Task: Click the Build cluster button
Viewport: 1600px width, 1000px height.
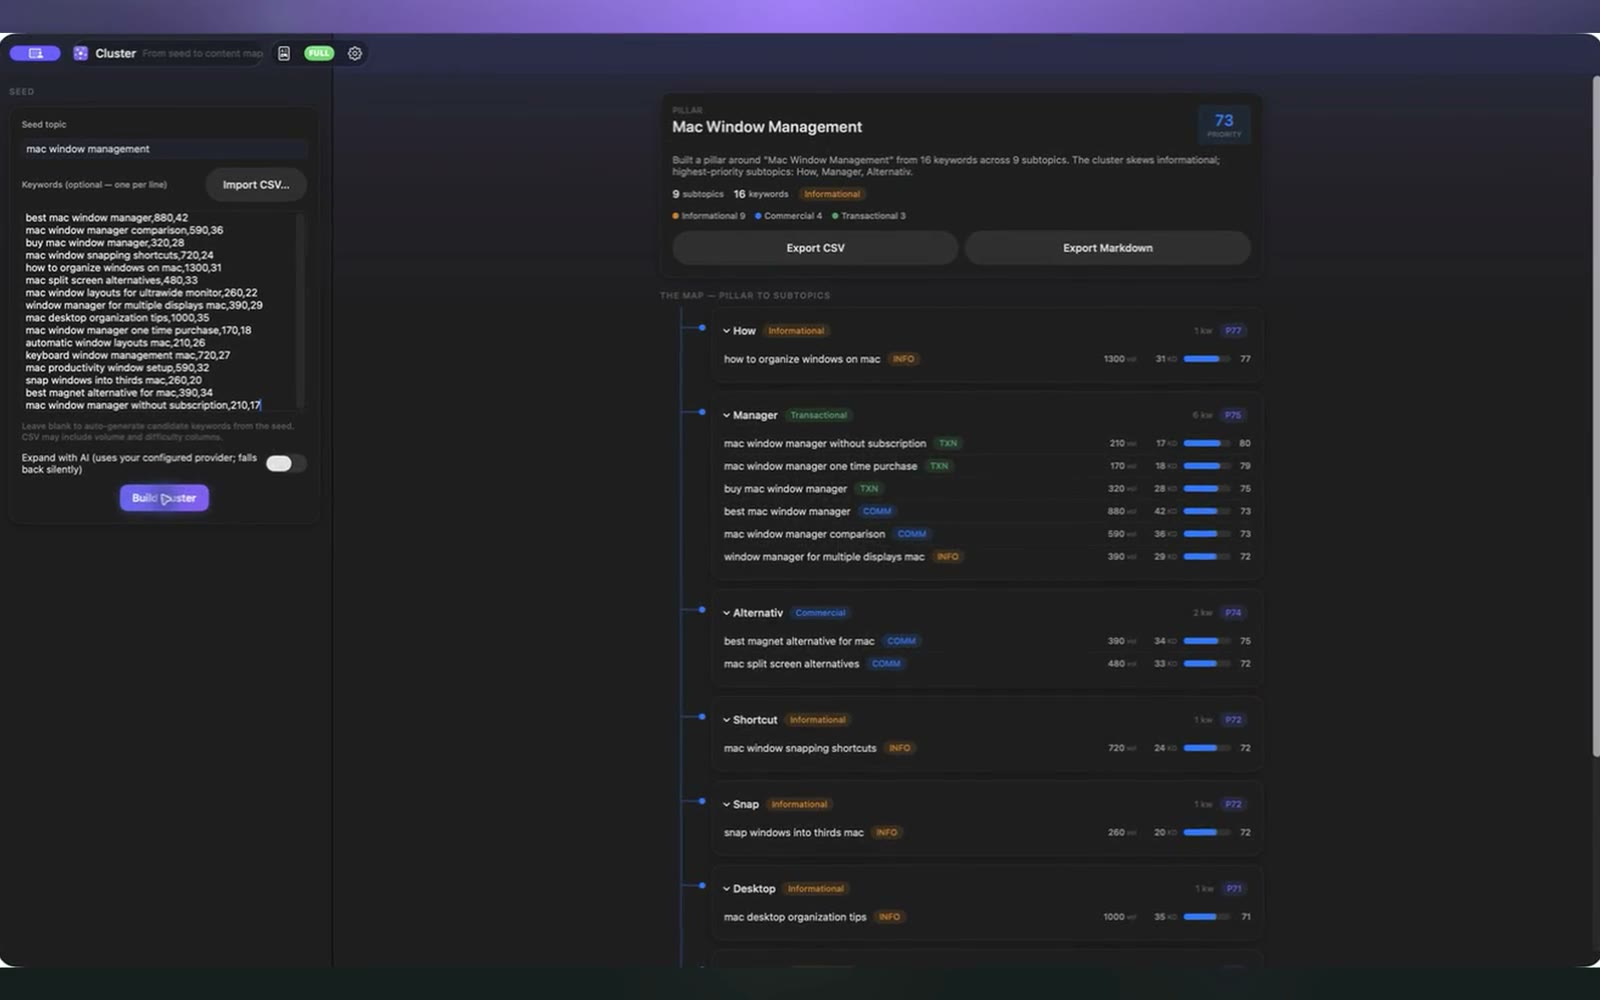Action: [x=164, y=498]
